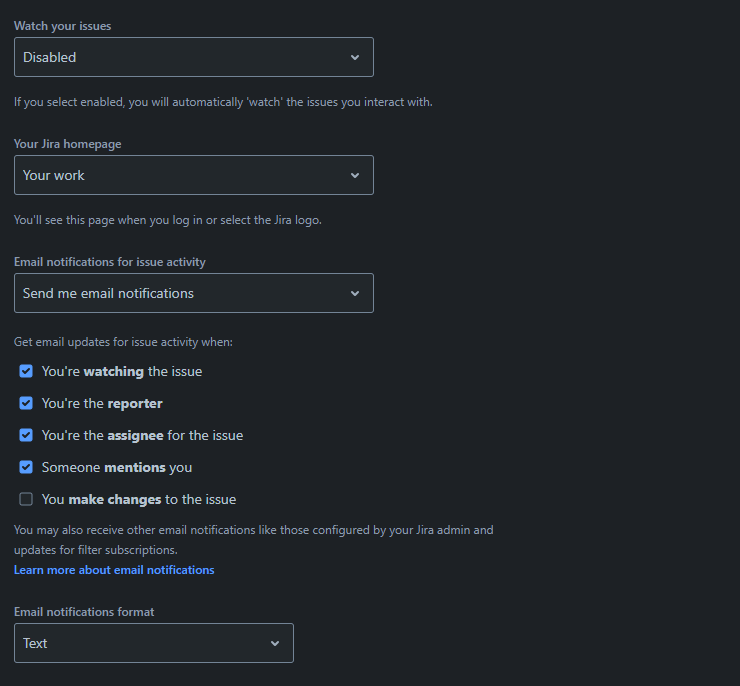Viewport: 740px width, 686px height.
Task: Enable the You make changes checkbox
Action: [x=26, y=499]
